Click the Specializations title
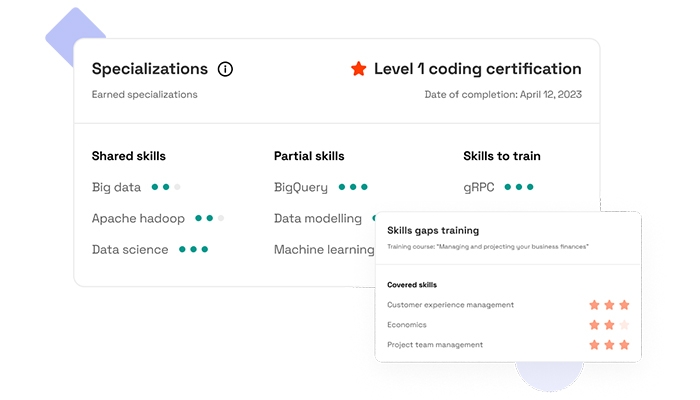Image resolution: width=700 pixels, height=400 pixels. pyautogui.click(x=150, y=69)
